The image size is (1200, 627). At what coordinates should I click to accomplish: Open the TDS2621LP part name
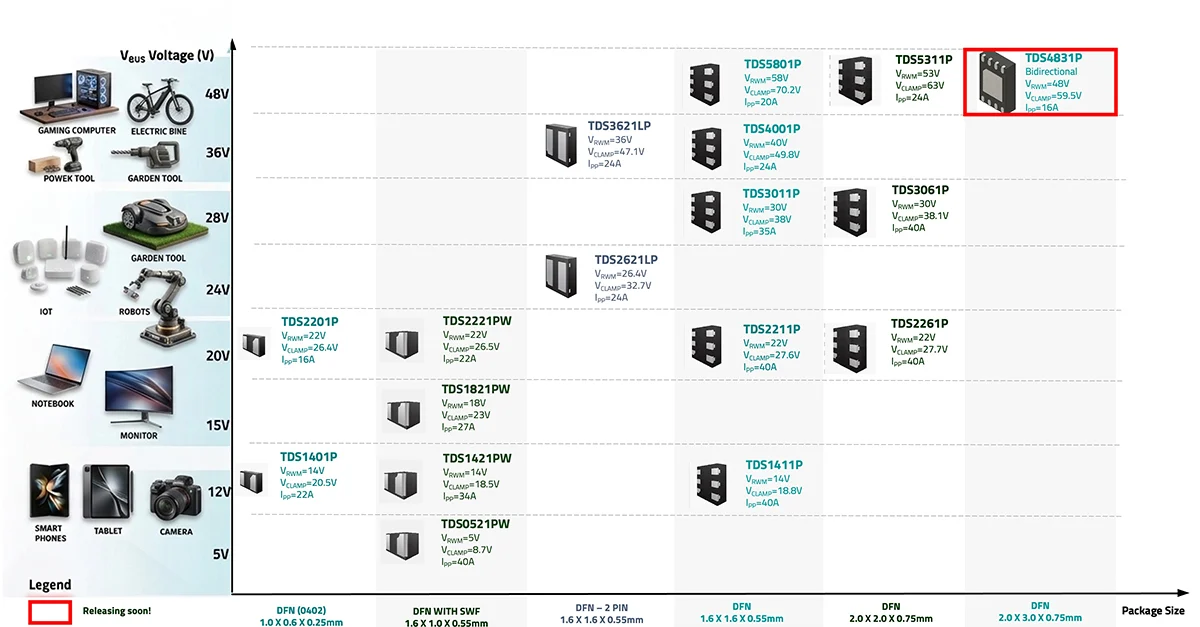tap(626, 260)
